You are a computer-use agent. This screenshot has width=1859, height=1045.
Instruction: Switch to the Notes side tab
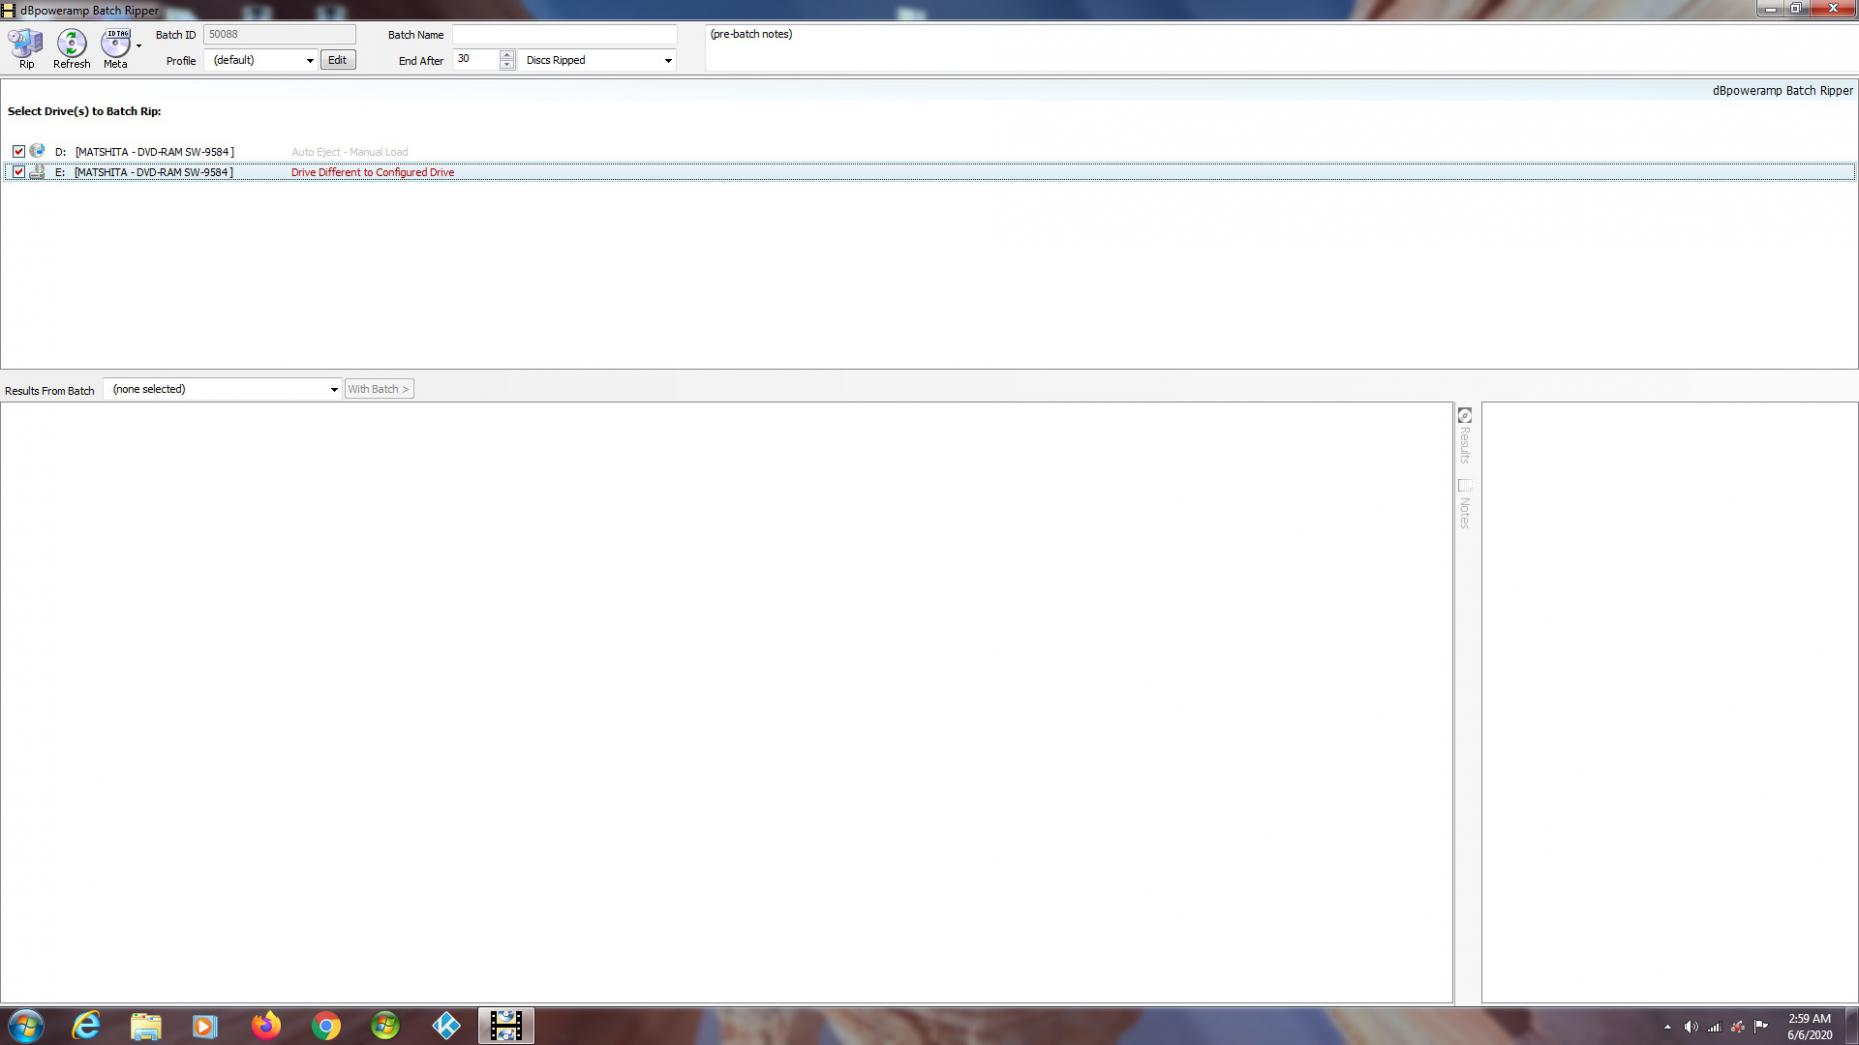tap(1464, 504)
